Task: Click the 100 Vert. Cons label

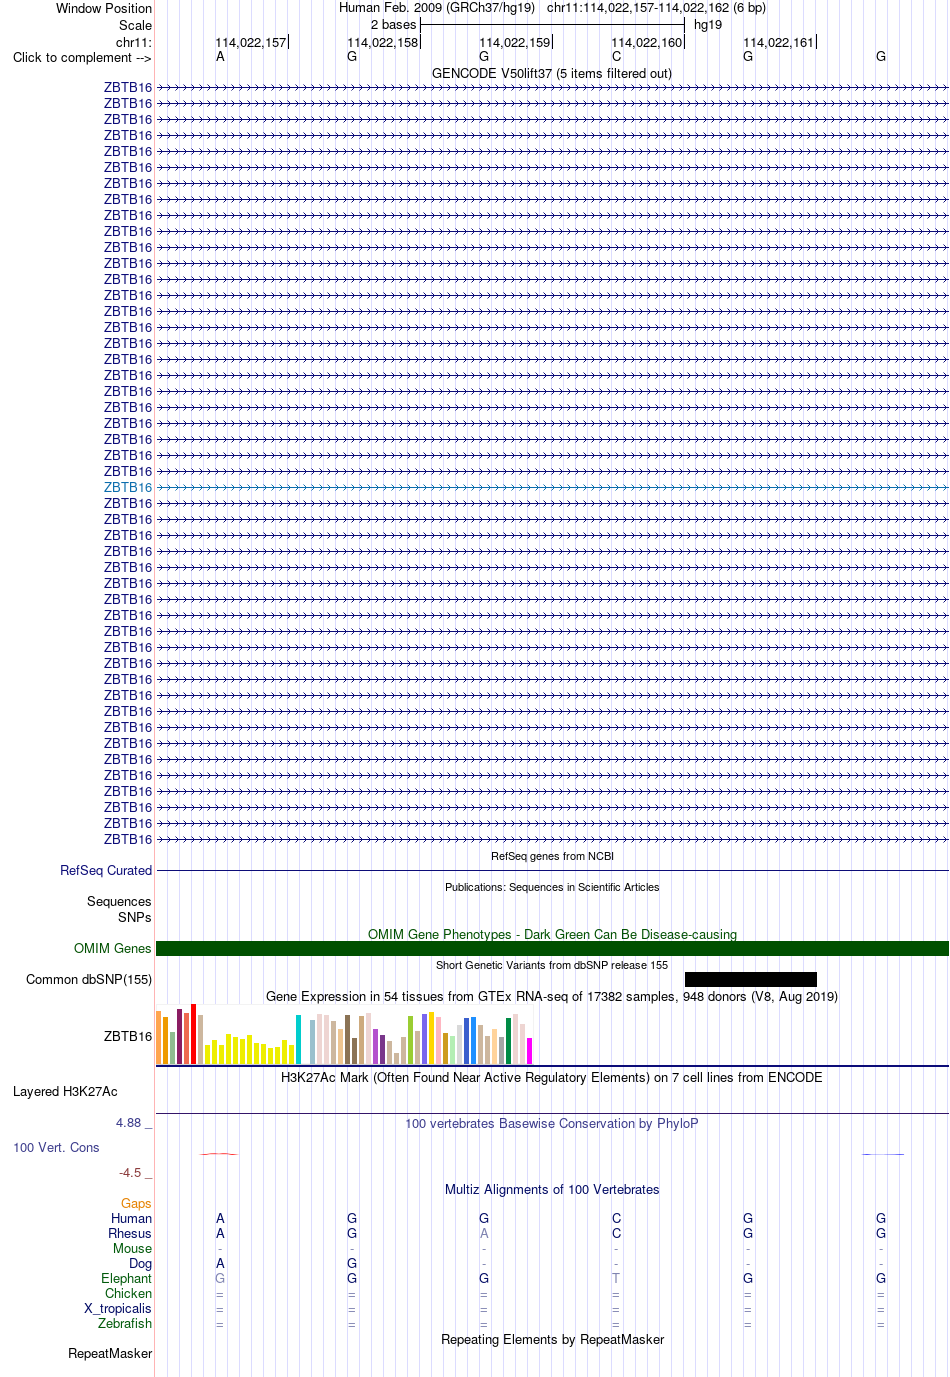Action: (x=56, y=1147)
